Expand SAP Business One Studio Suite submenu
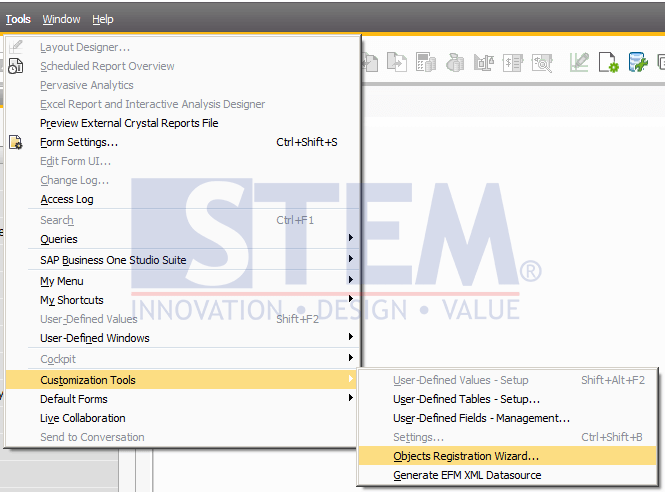Image resolution: width=665 pixels, height=492 pixels. [x=182, y=260]
